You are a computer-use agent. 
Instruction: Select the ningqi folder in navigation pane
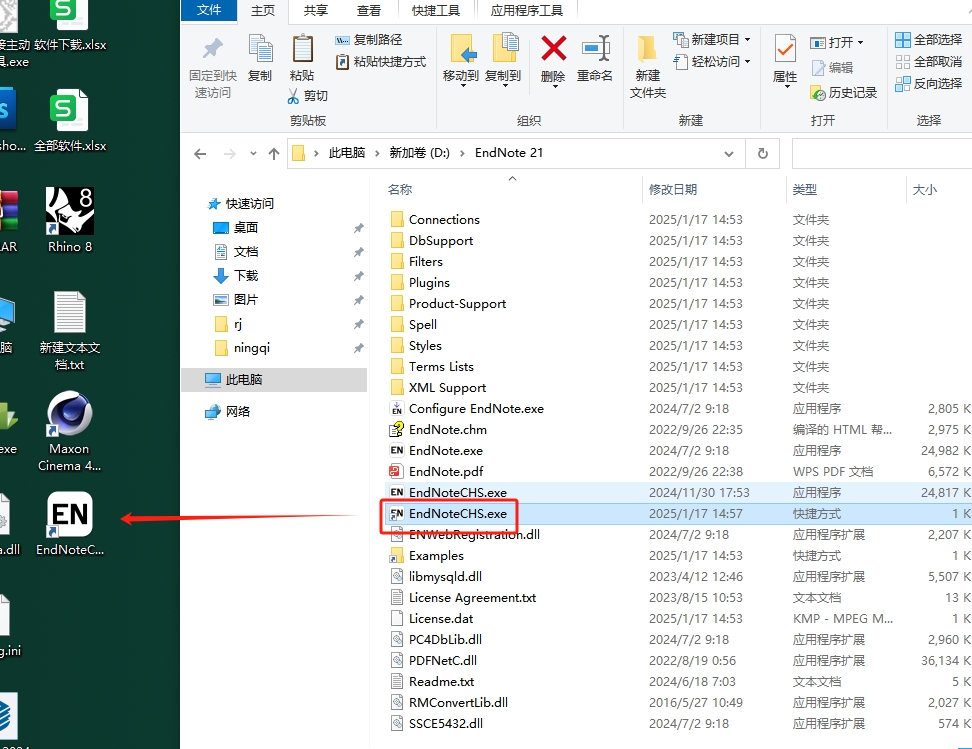pos(242,348)
